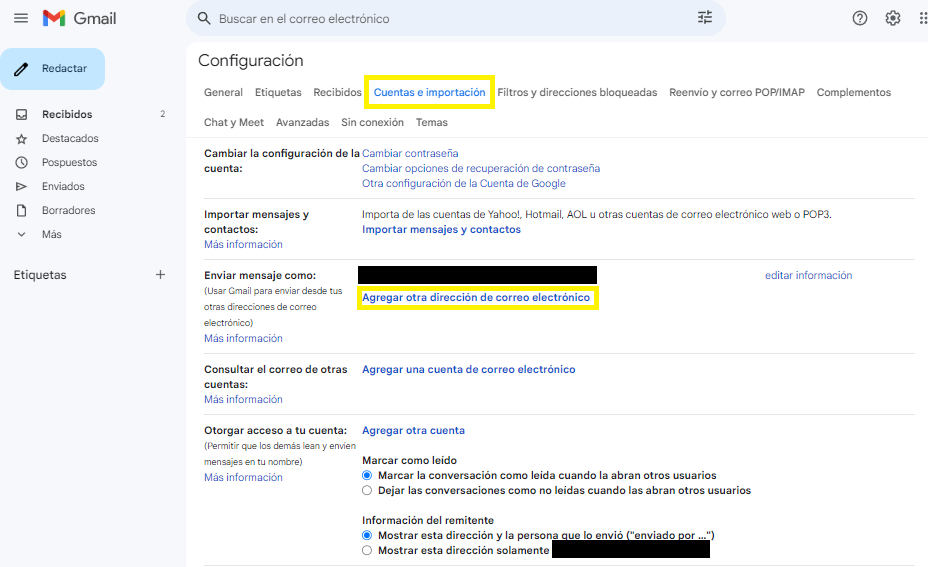The width and height of the screenshot is (928, 567).
Task: Create new label with plus icon
Action: (160, 275)
